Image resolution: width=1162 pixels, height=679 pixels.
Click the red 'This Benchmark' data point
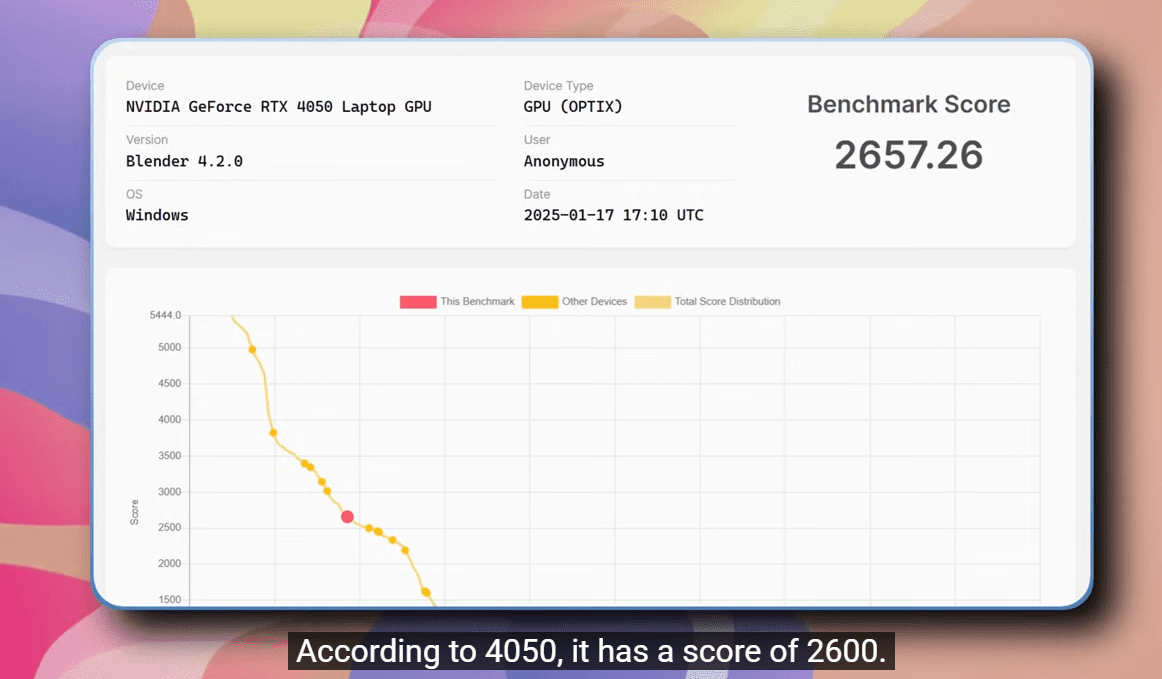click(x=347, y=517)
